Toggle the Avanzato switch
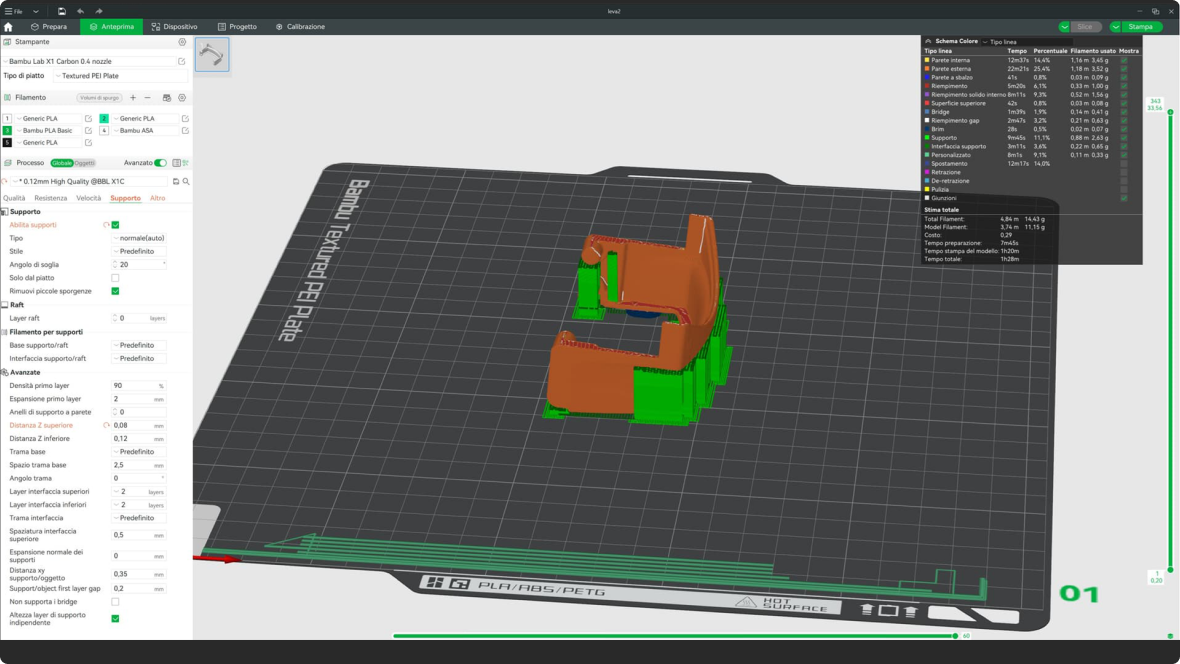This screenshot has height=664, width=1180. [160, 163]
